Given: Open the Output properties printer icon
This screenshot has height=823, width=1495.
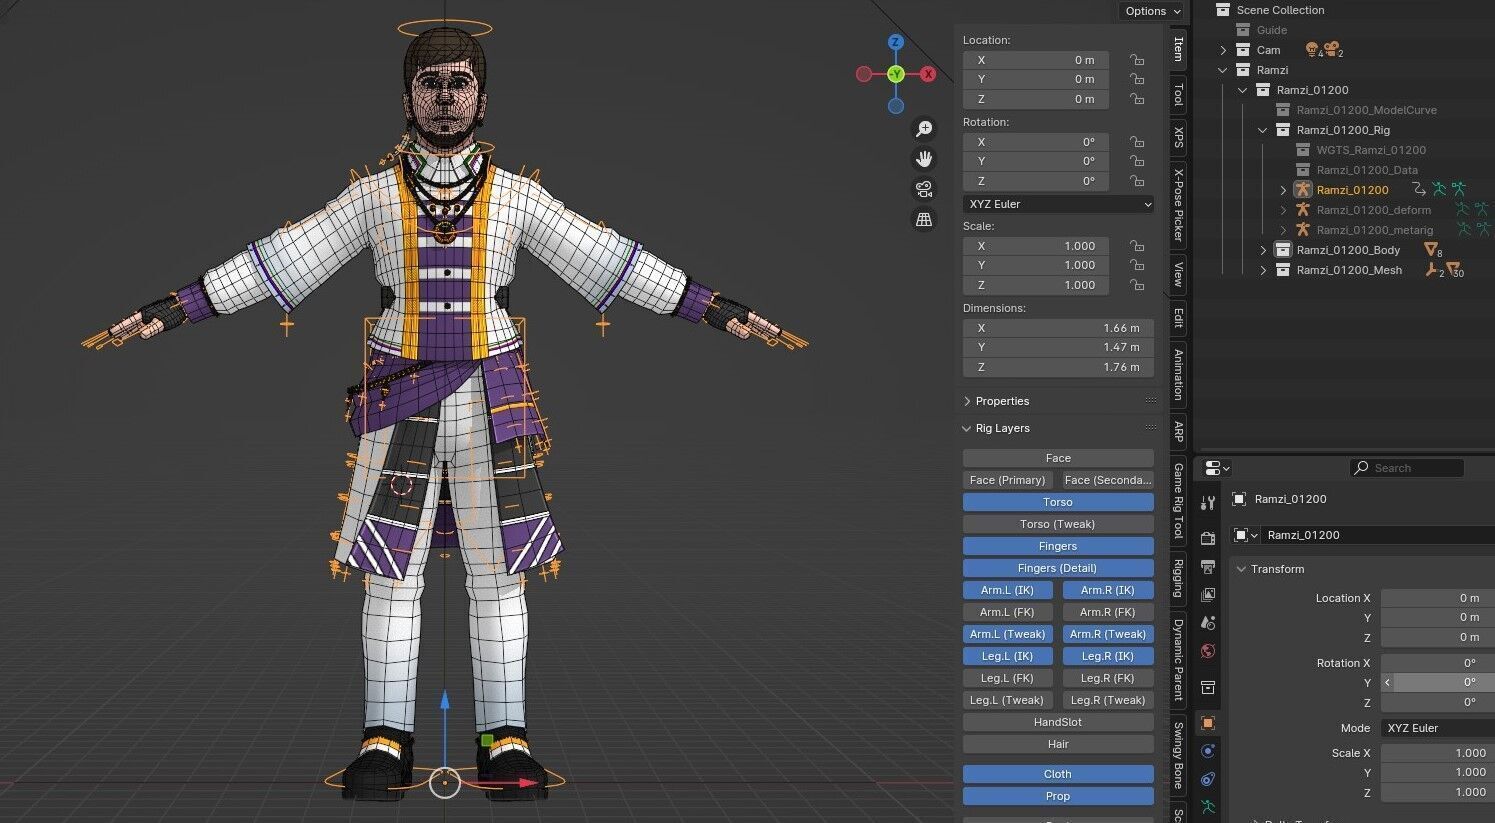Looking at the screenshot, I should (x=1208, y=567).
